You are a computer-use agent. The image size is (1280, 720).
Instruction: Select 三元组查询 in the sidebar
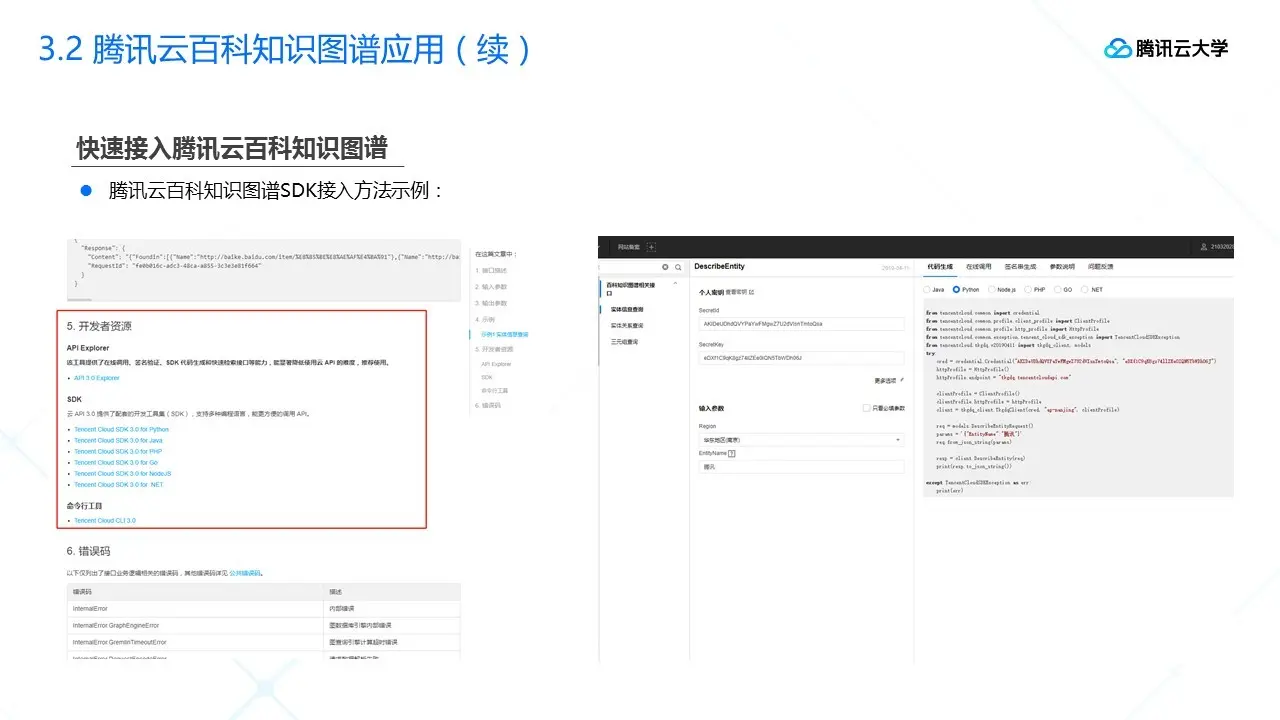click(624, 342)
